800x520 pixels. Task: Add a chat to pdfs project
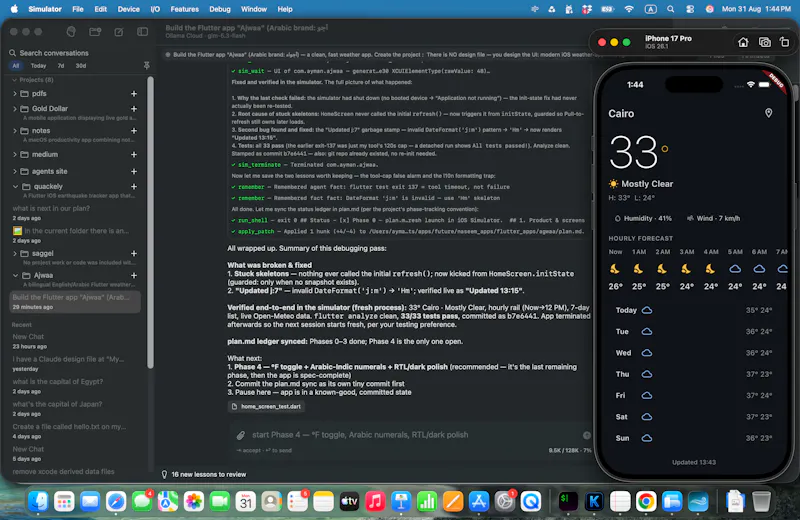pyautogui.click(x=134, y=94)
